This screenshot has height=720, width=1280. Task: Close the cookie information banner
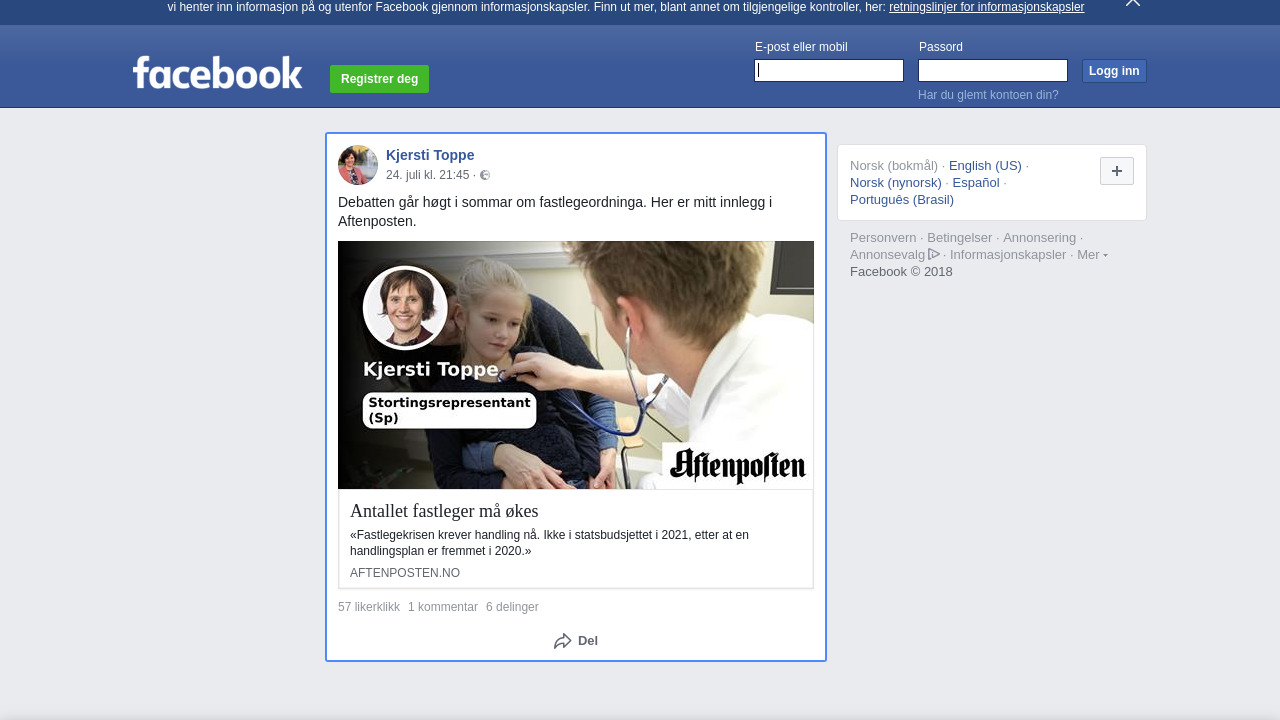point(1132,3)
